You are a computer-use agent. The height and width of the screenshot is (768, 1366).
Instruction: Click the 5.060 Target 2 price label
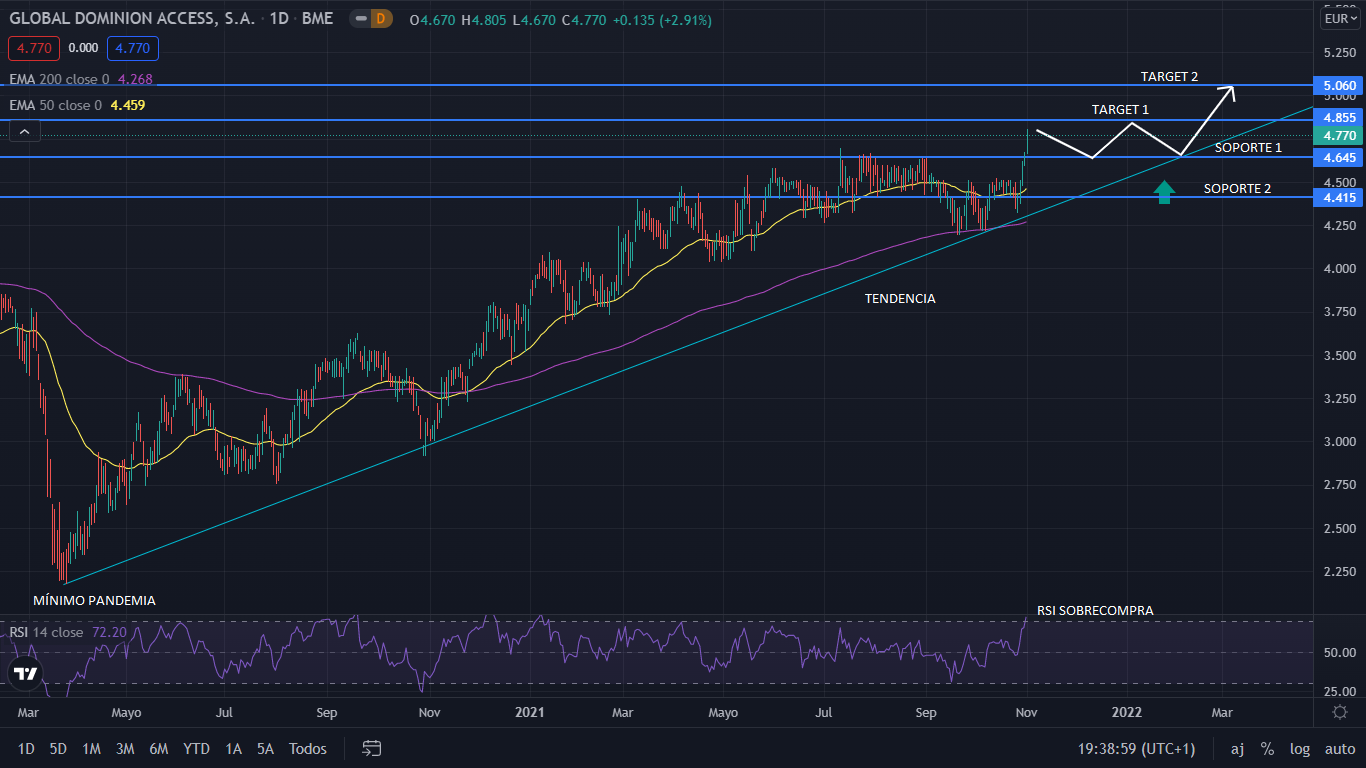(1339, 86)
